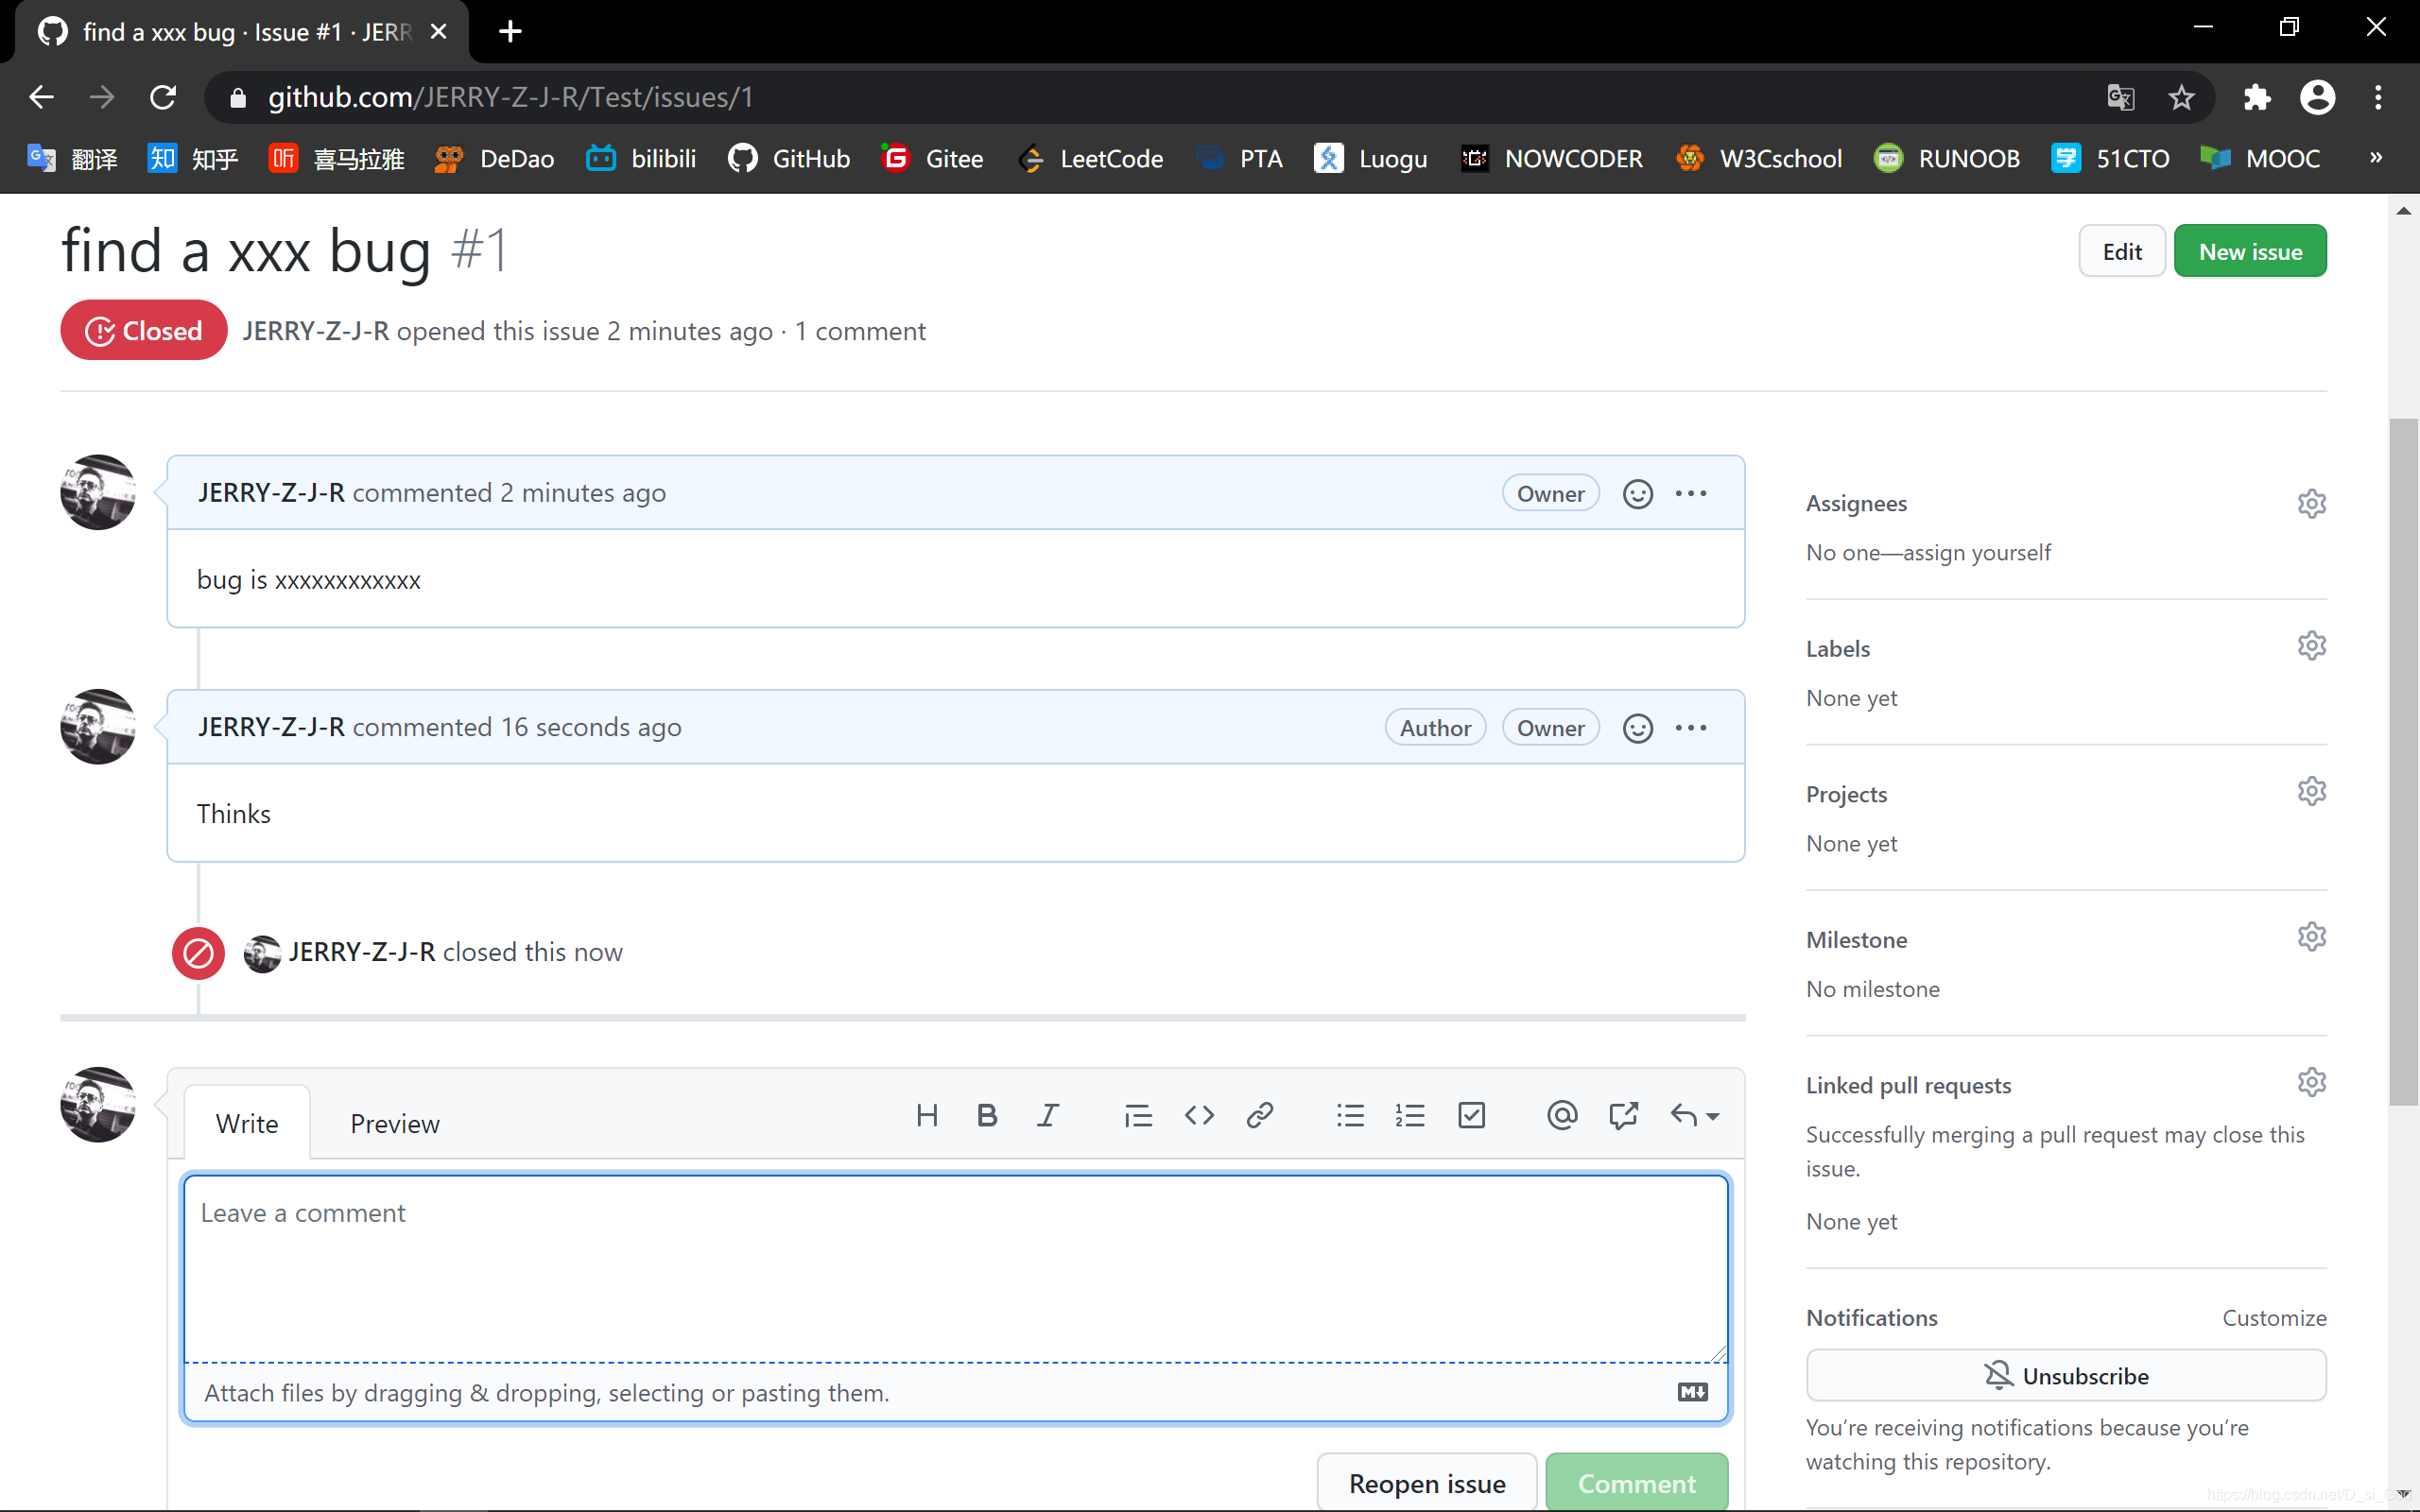
Task: Bookmark this page with the star icon
Action: (x=2181, y=97)
